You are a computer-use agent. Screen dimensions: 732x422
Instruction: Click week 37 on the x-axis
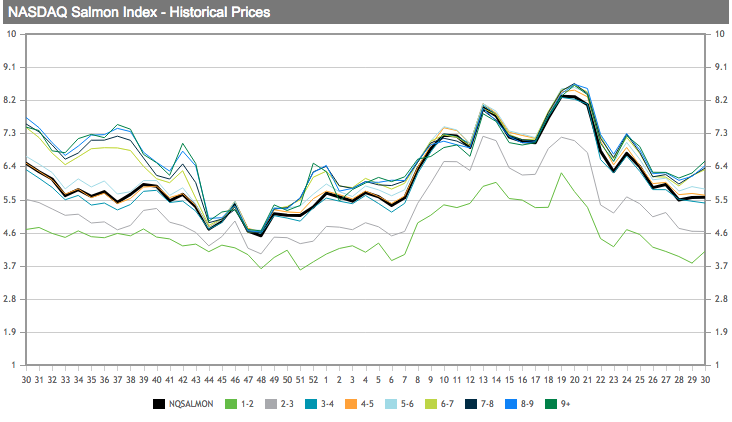[x=117, y=380]
